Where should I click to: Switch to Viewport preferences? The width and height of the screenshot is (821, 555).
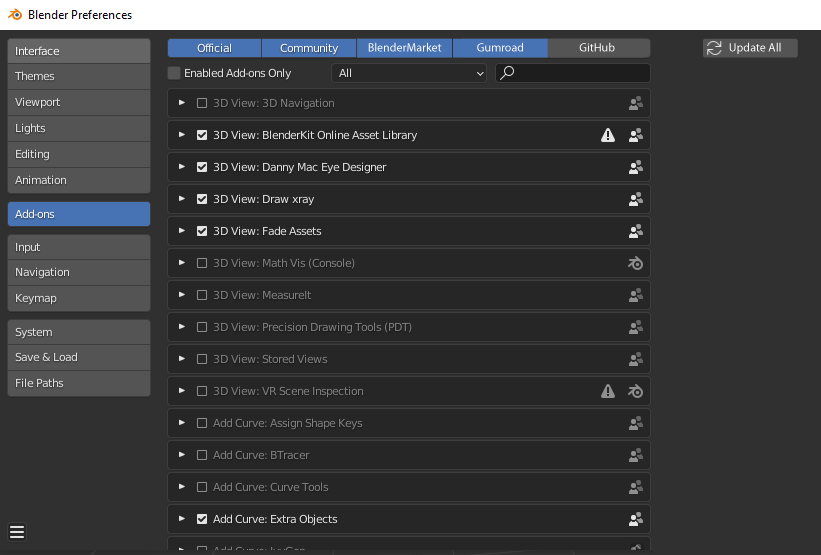[x=79, y=102]
